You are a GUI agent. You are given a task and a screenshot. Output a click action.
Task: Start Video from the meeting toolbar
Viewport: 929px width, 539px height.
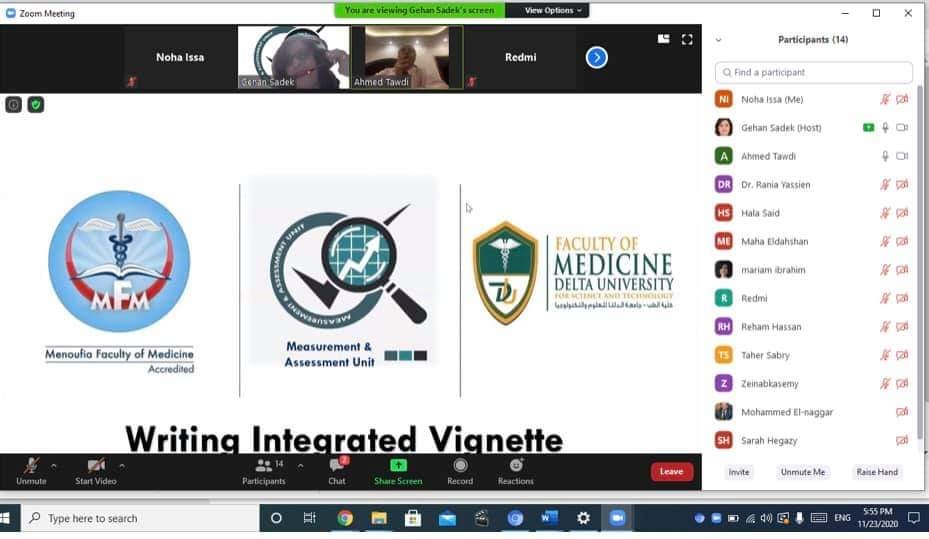click(95, 471)
